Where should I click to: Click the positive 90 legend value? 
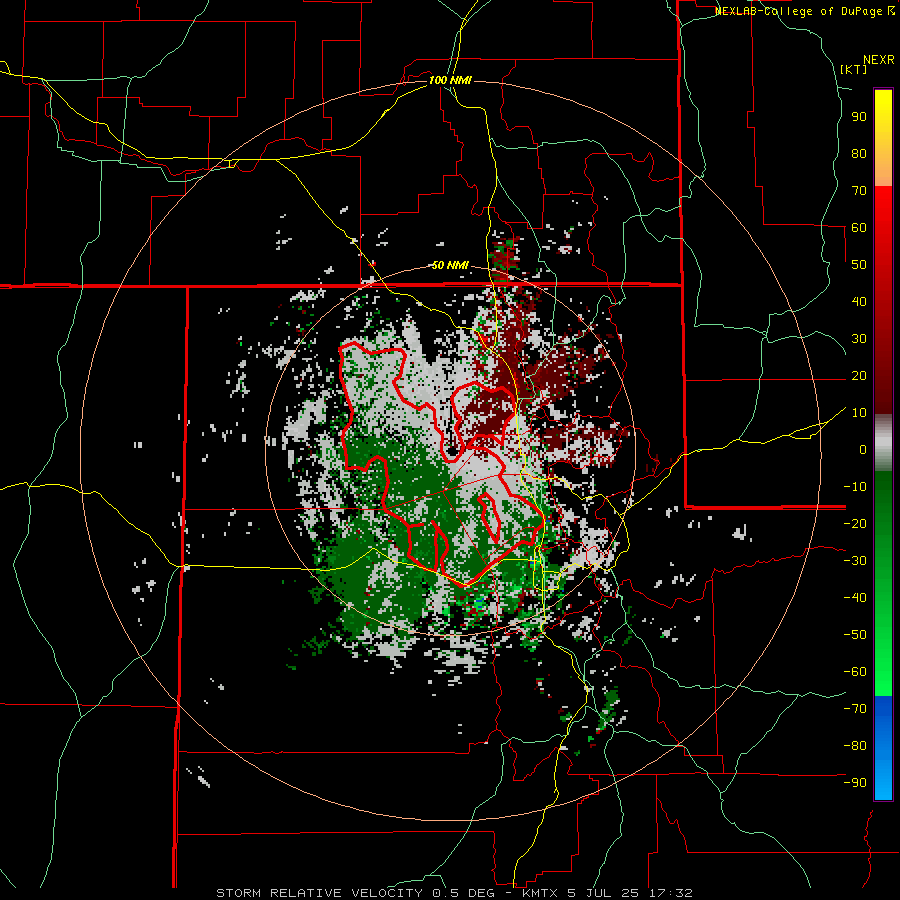[859, 117]
